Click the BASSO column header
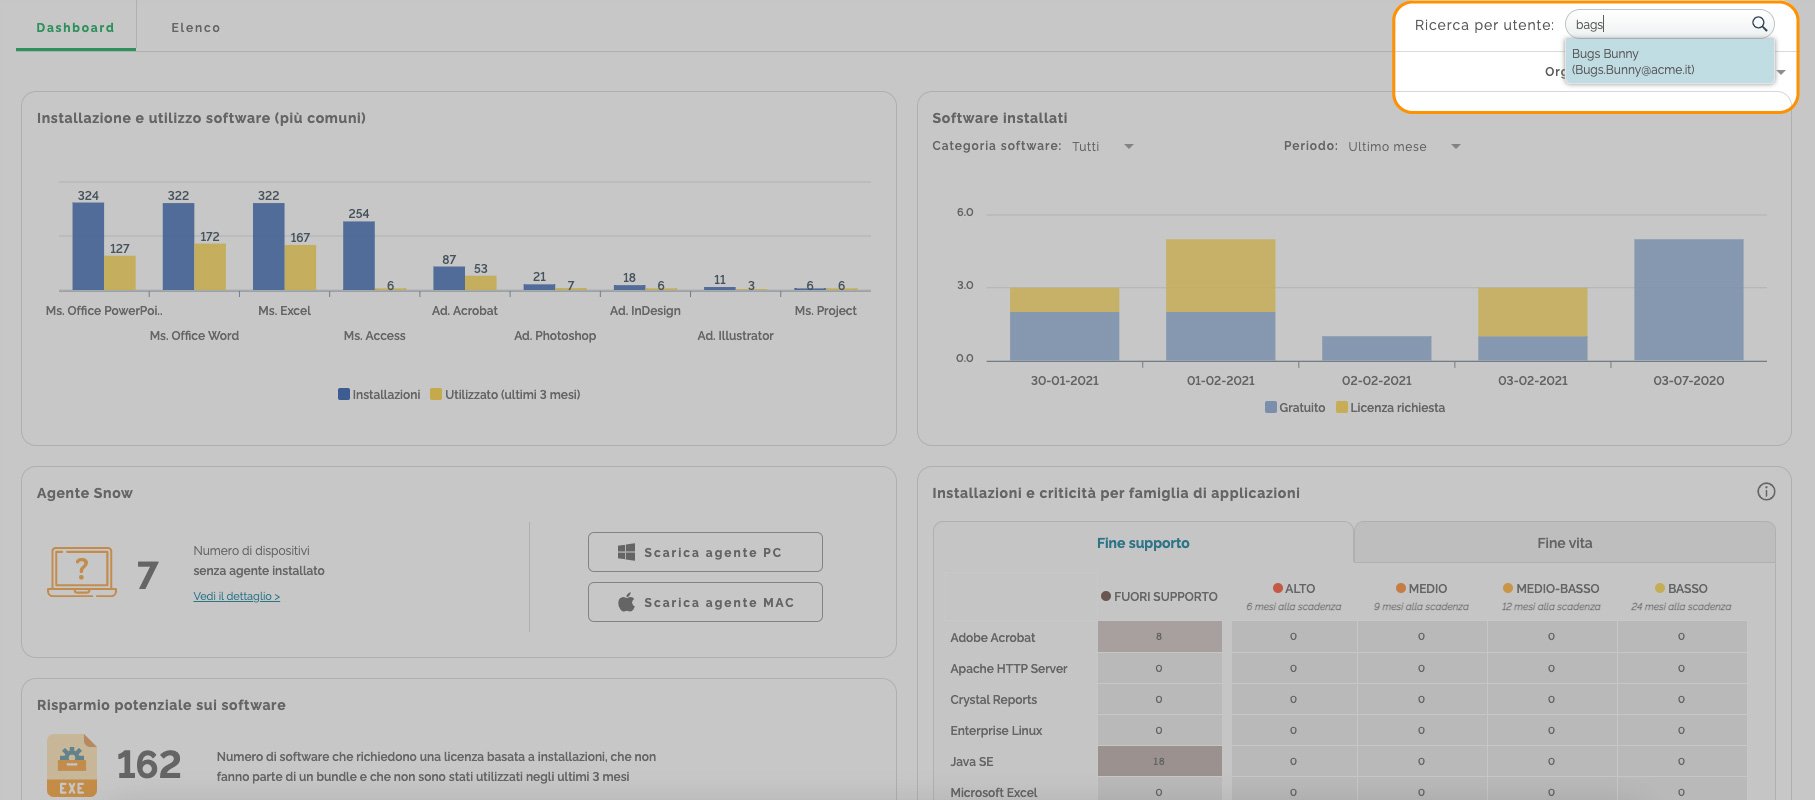Screen dimensions: 1815x800 pos(1681,589)
